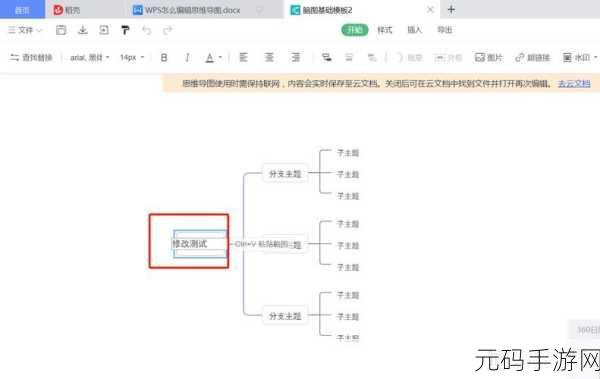
Task: Redo the last action
Action: point(168,30)
